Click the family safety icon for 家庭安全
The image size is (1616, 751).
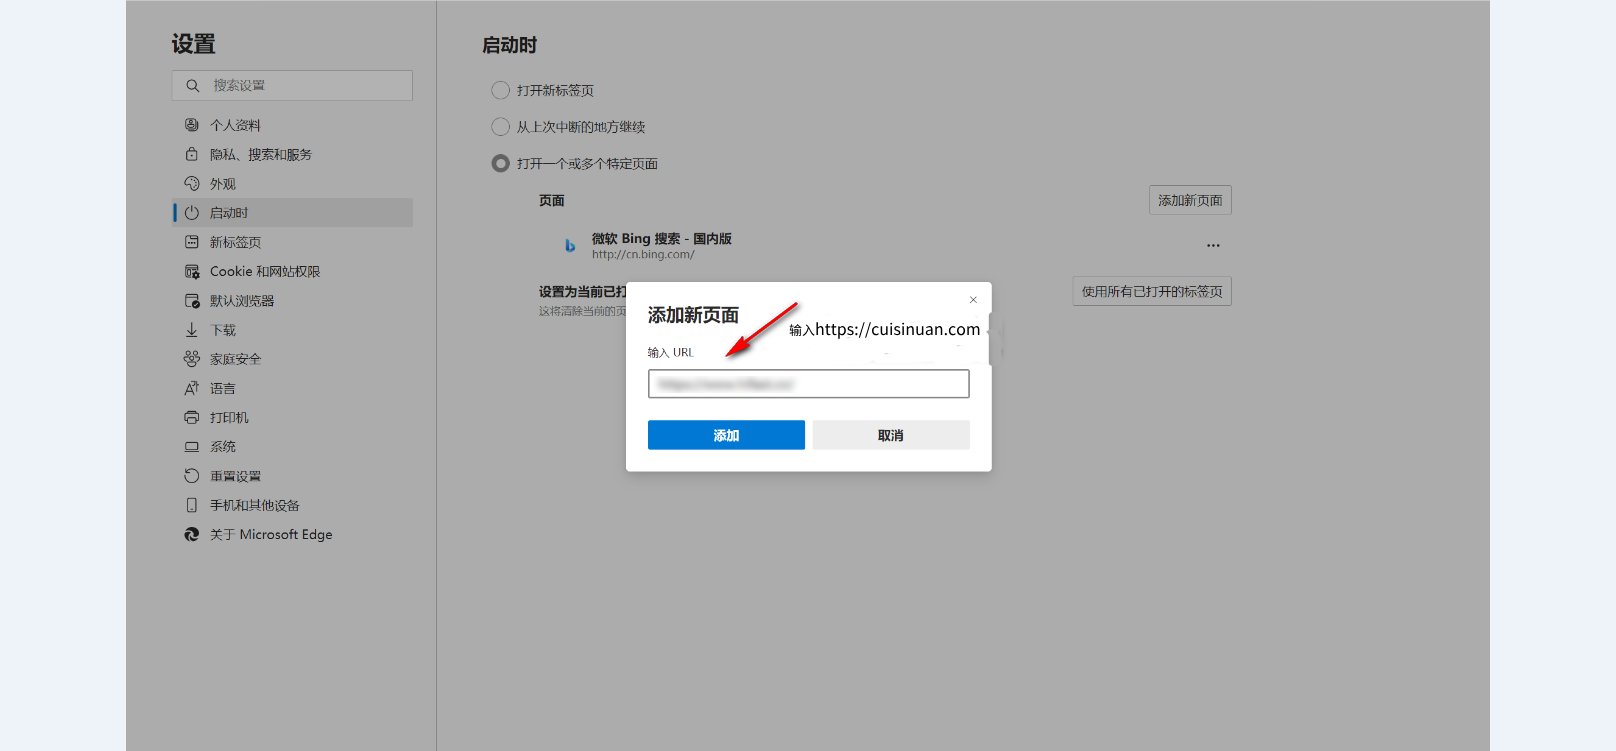(x=192, y=359)
